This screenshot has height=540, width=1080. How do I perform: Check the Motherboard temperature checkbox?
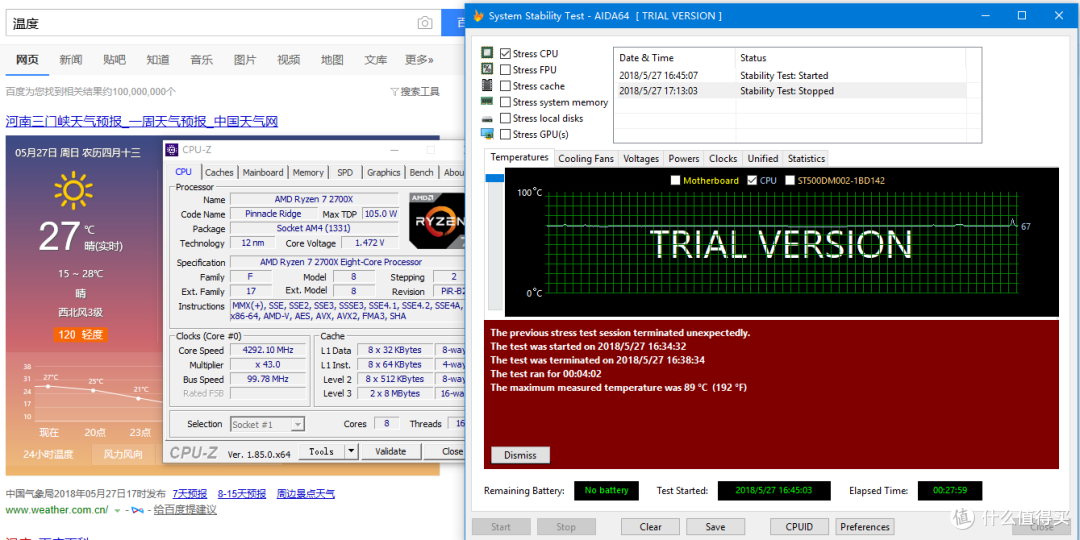(x=675, y=180)
